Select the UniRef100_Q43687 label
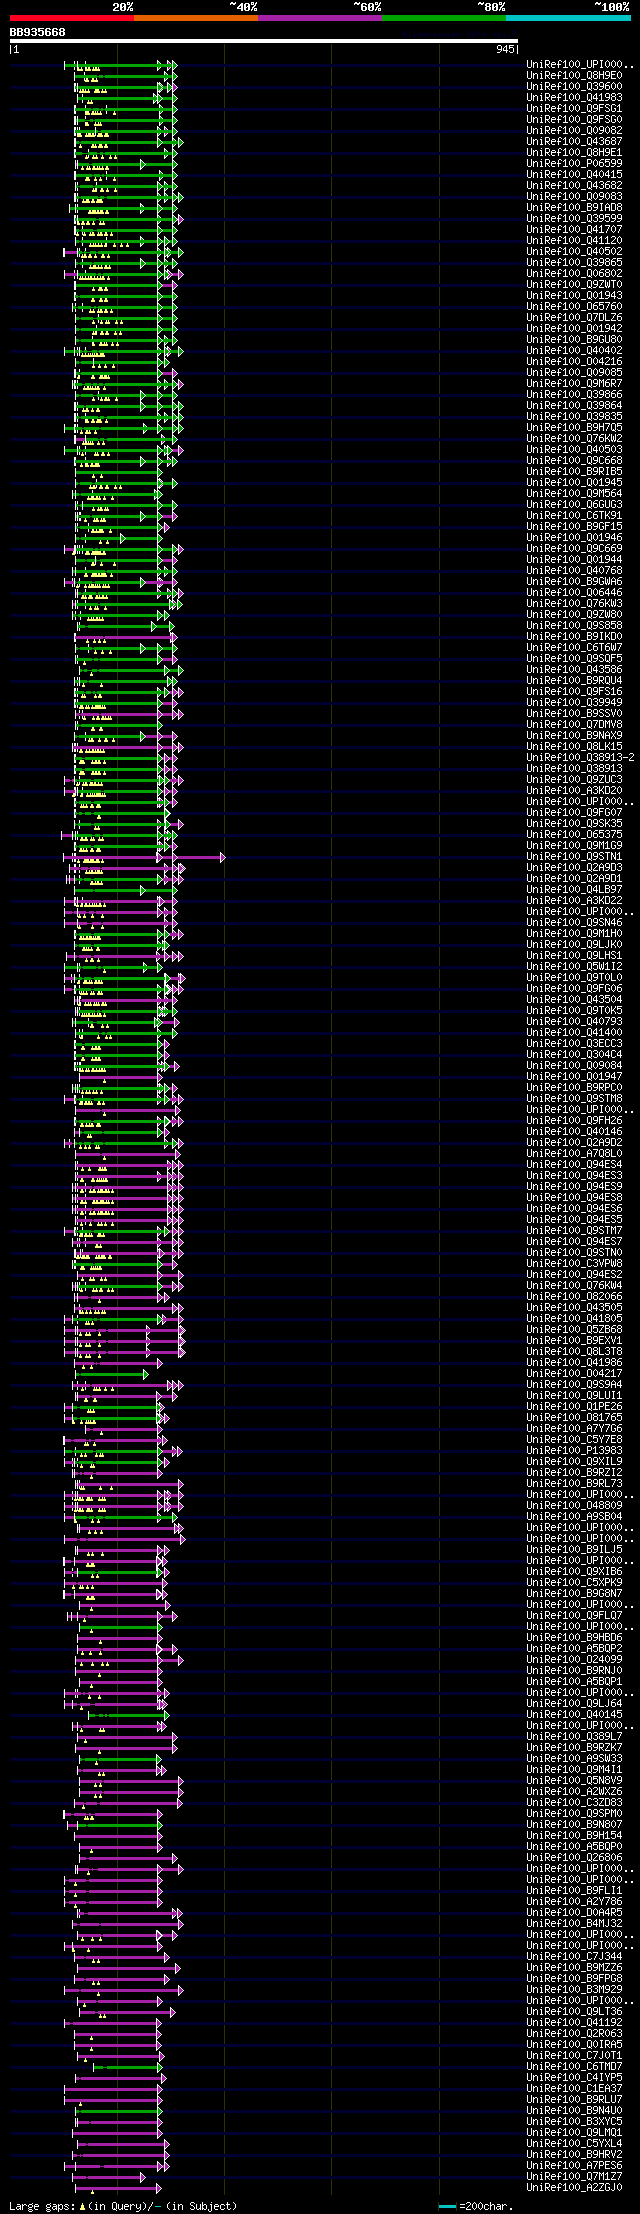640x2214 pixels. pyautogui.click(x=574, y=141)
